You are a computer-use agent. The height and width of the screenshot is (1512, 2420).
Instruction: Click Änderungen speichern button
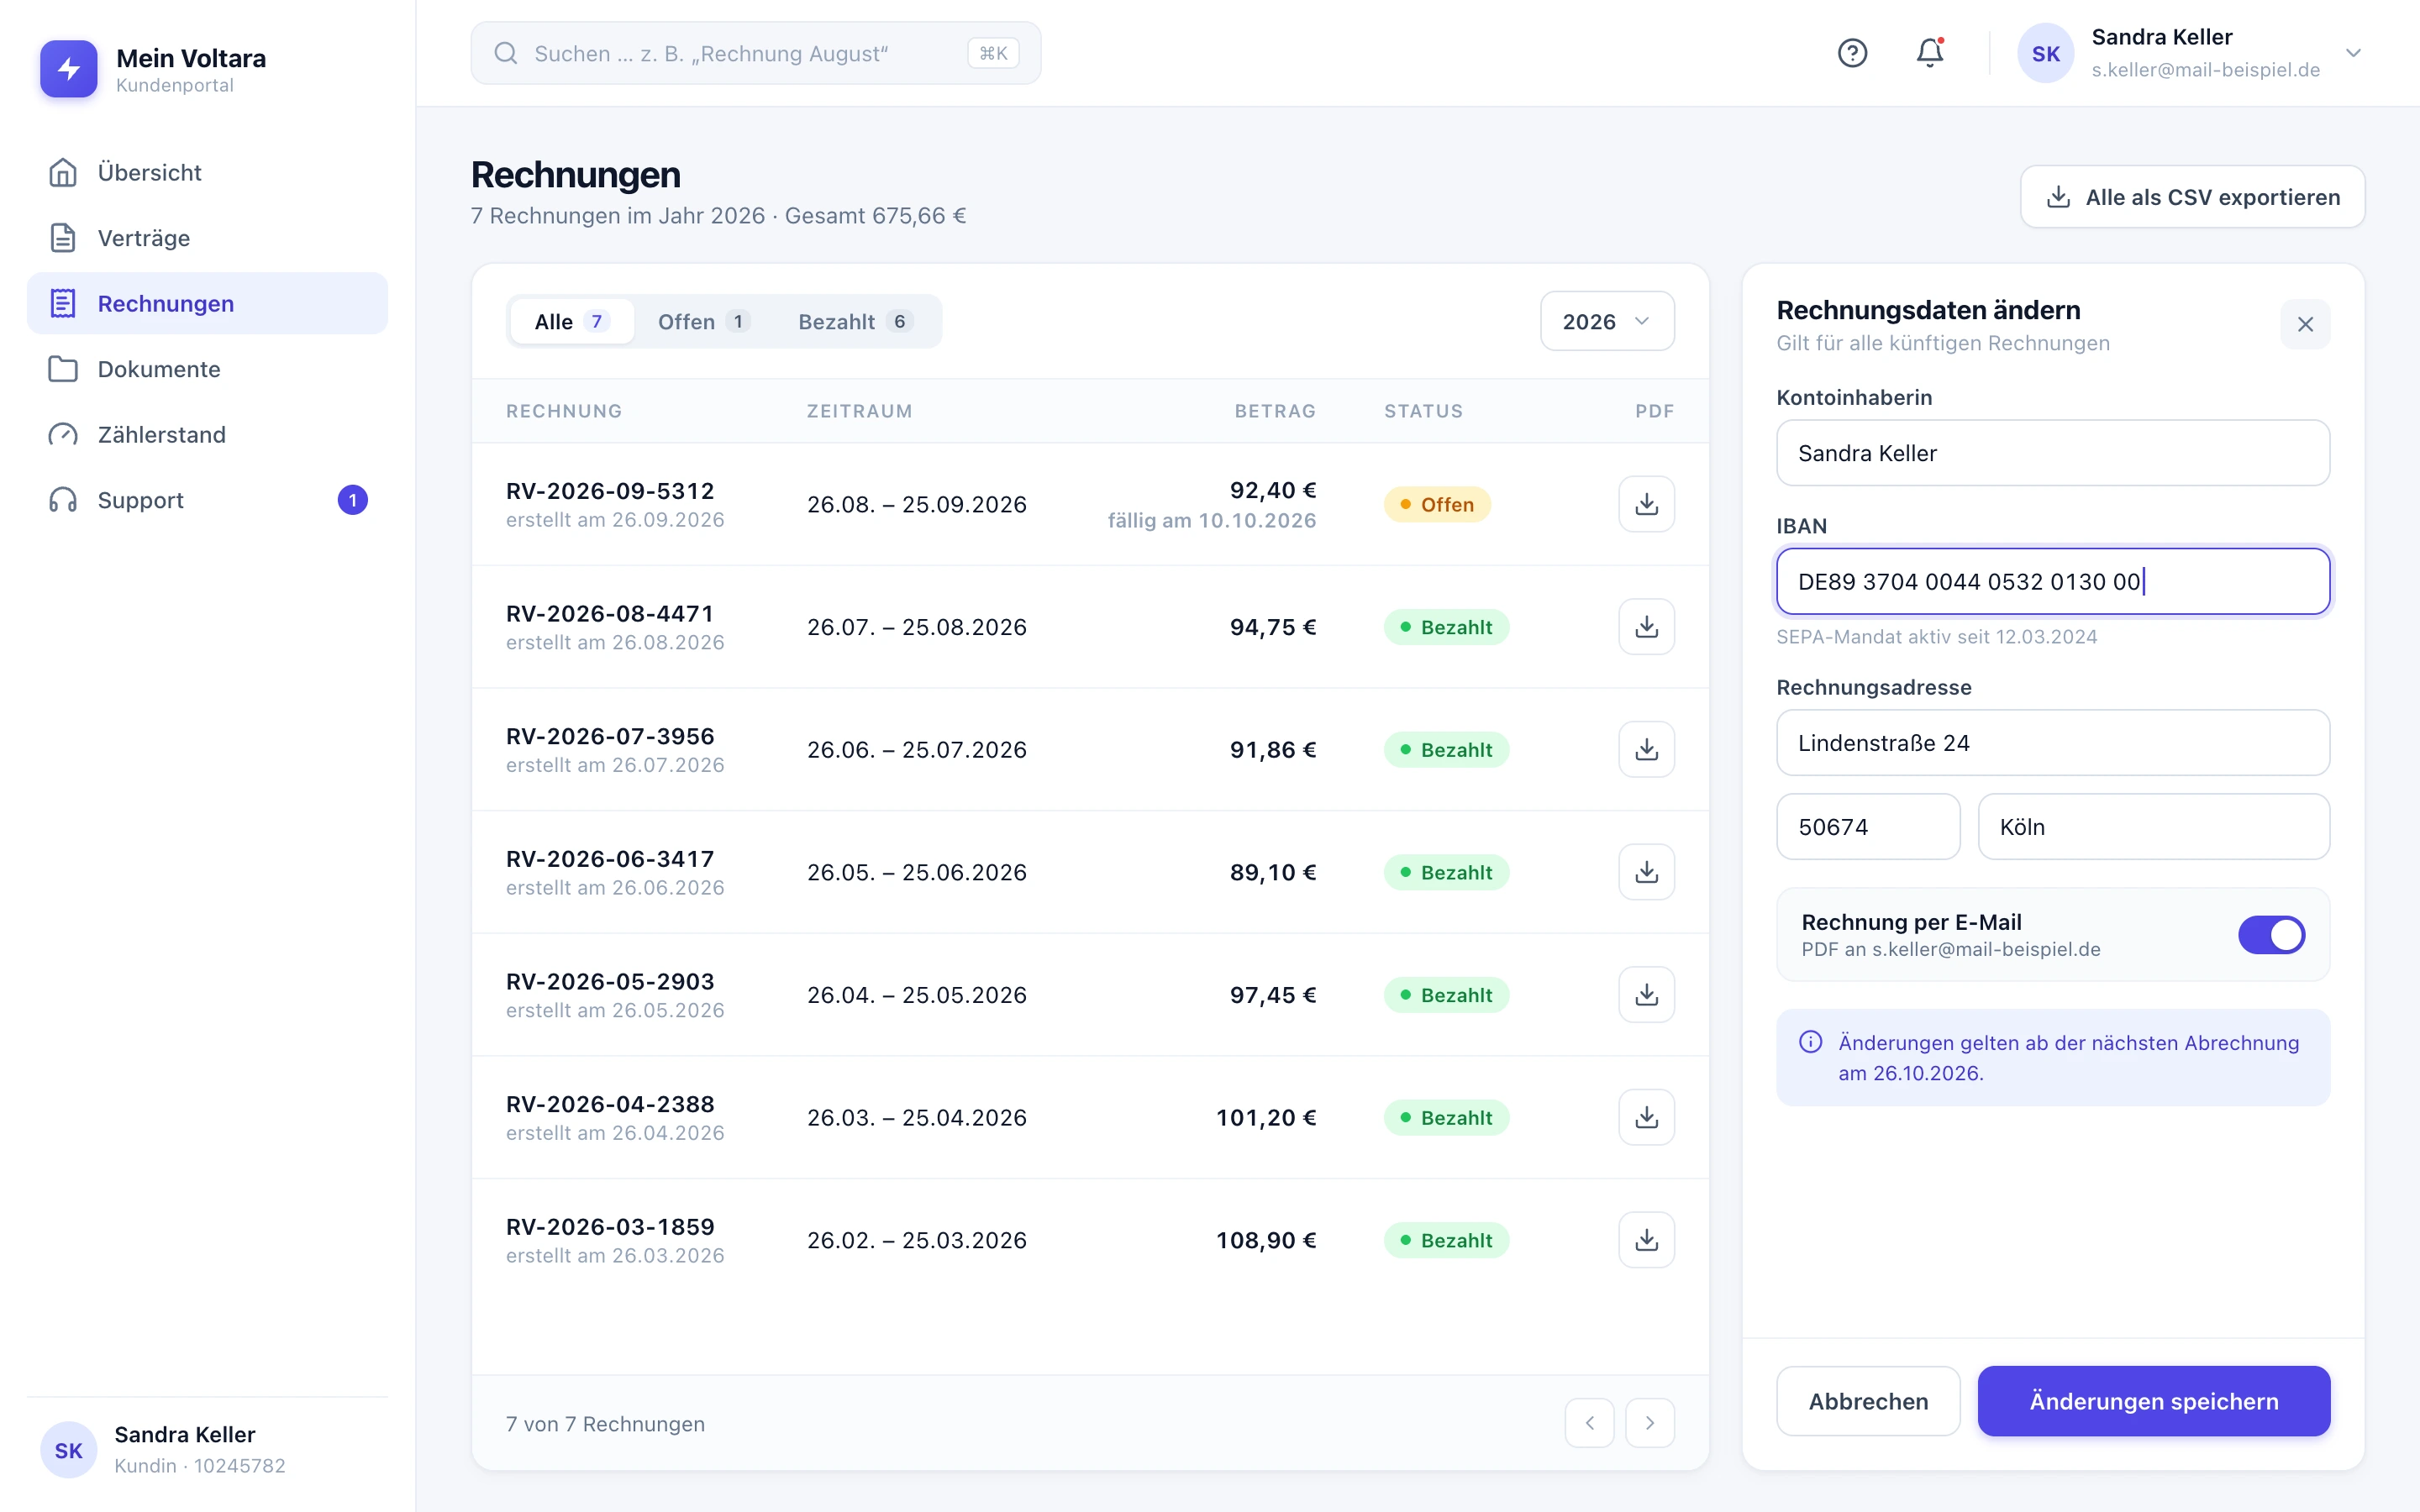click(x=2154, y=1401)
